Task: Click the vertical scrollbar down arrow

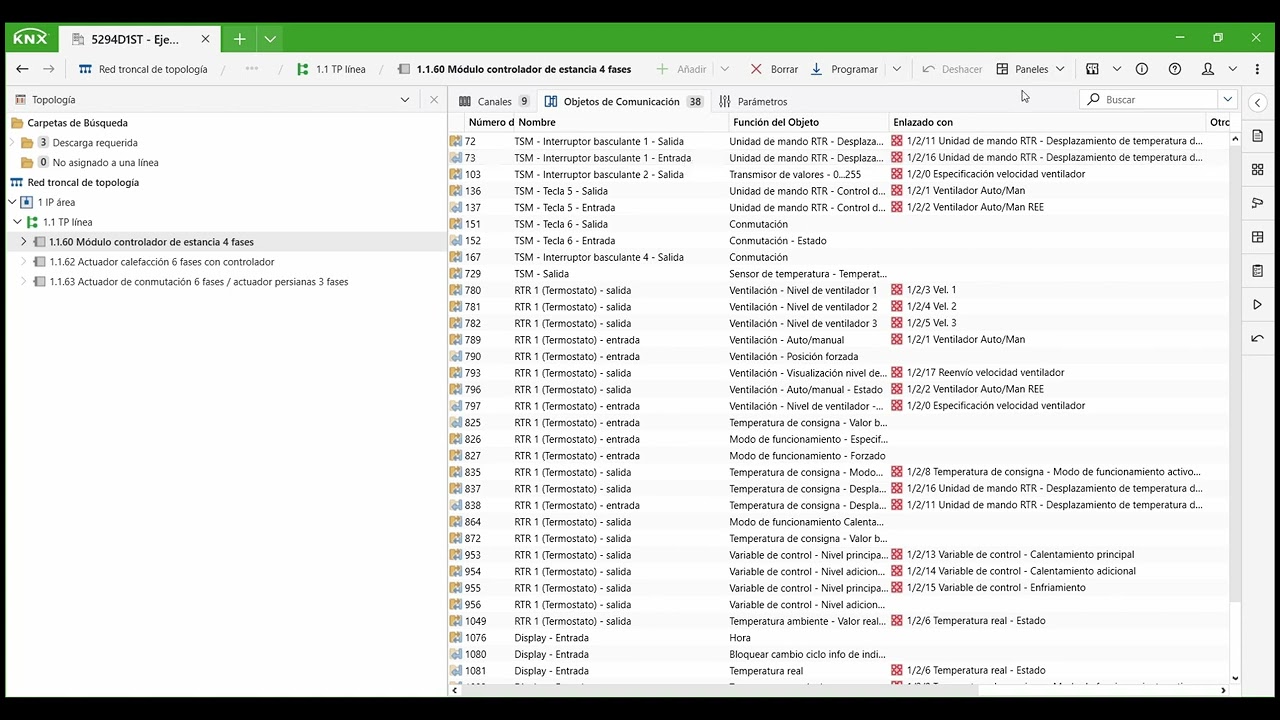Action: tap(1235, 678)
